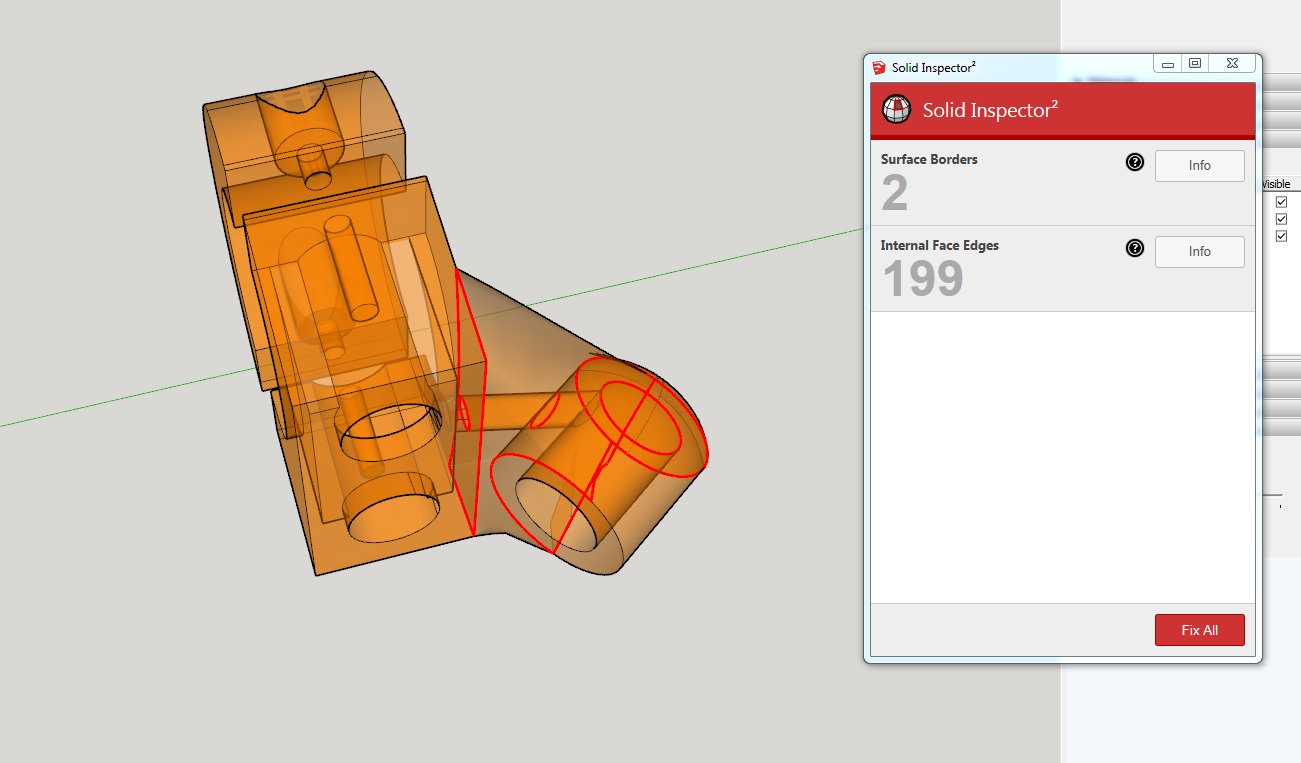The image size is (1301, 763).
Task: Open help icon for Internal Face Edges
Action: click(1135, 248)
